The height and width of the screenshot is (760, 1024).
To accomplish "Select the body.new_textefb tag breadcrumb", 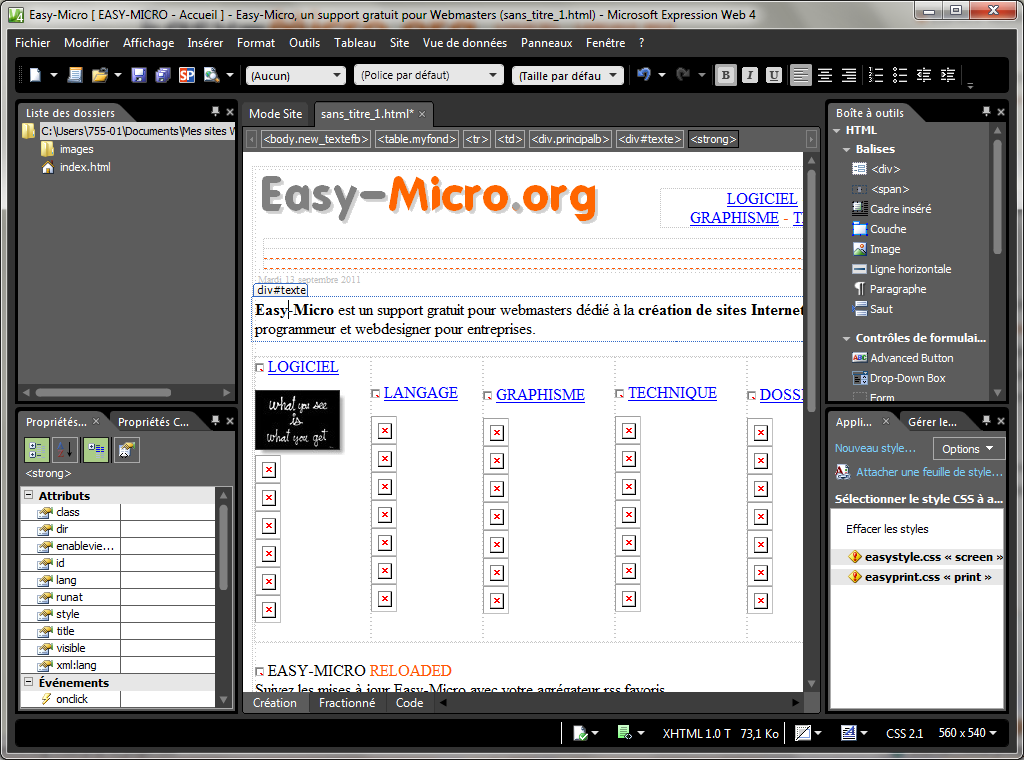I will click(316, 139).
